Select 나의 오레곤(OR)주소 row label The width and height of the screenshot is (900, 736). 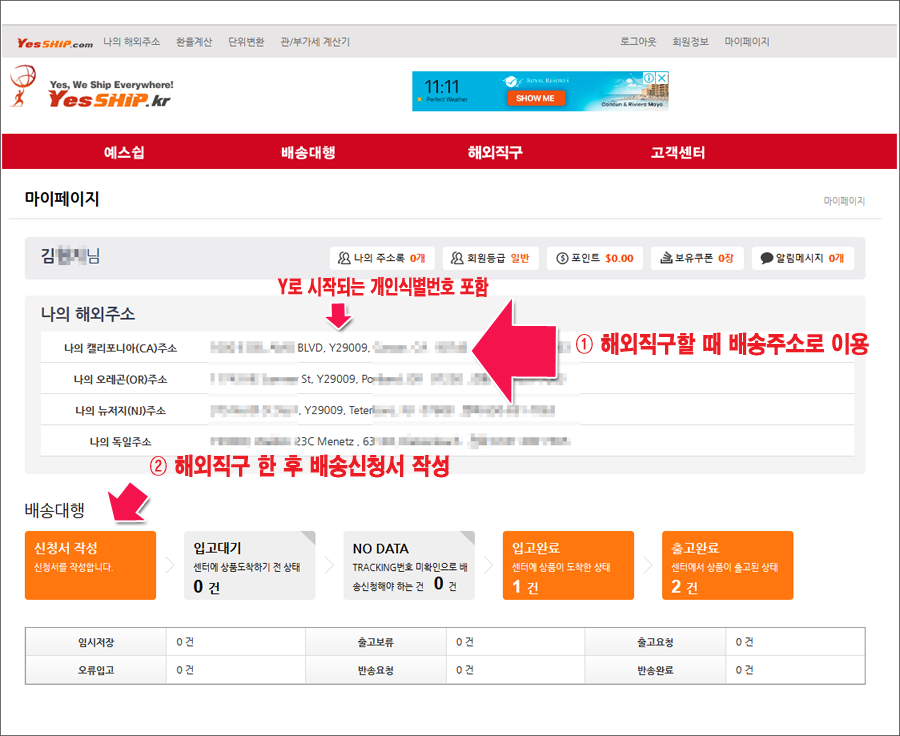click(121, 379)
